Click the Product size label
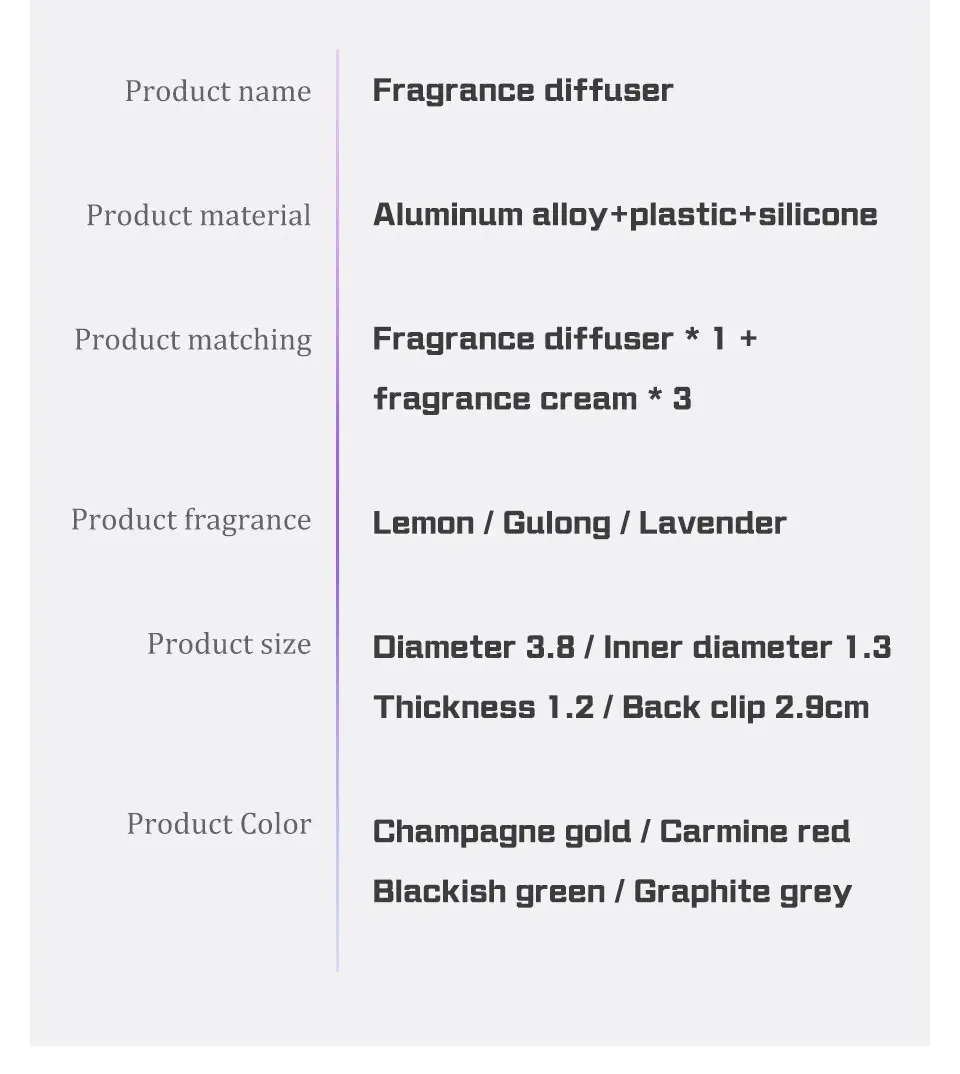This screenshot has width=960, height=1074. (x=229, y=645)
